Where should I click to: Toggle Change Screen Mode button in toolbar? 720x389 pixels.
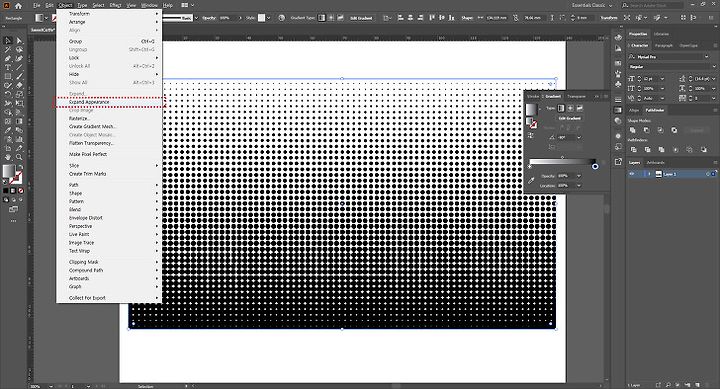[13, 209]
